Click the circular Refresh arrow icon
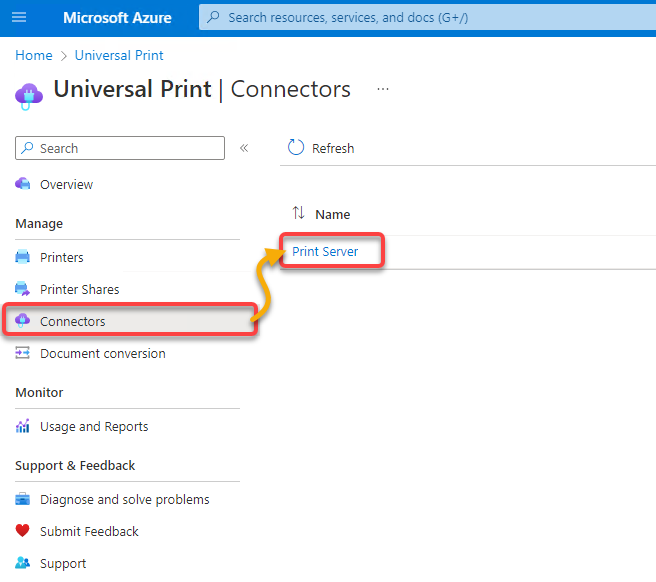 [296, 147]
